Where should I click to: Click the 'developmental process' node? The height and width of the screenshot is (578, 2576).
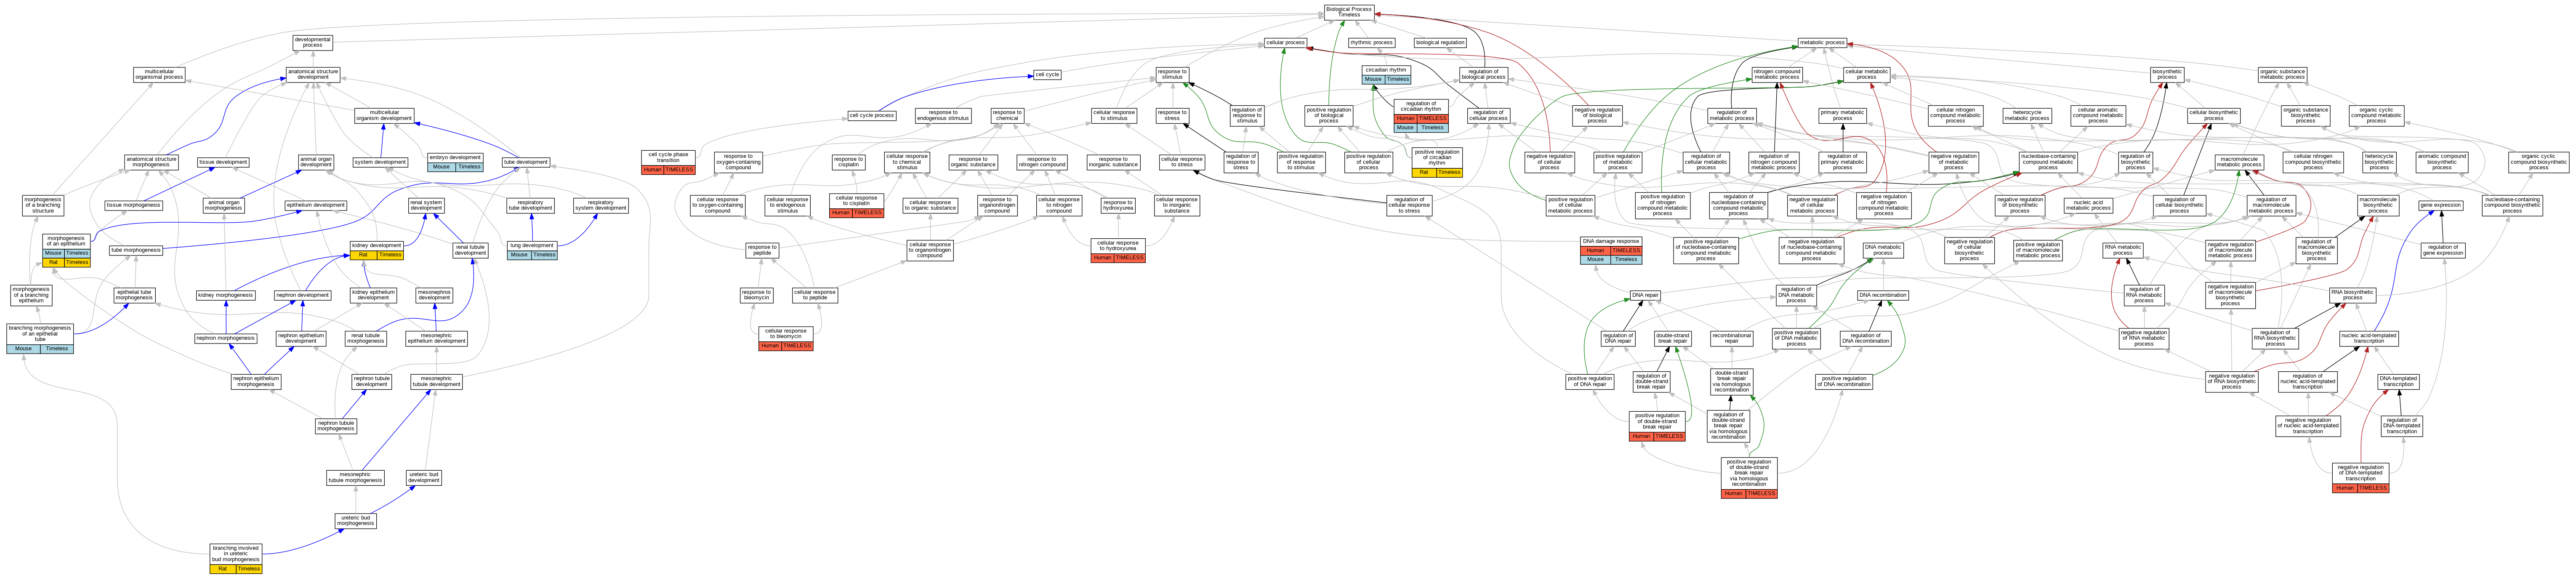tap(313, 42)
